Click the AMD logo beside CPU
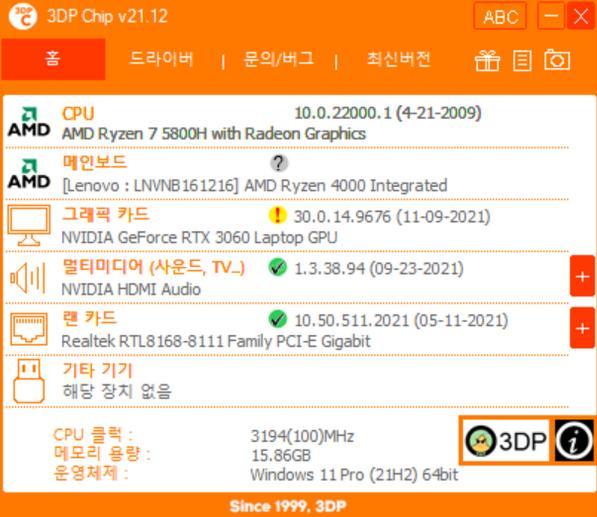The width and height of the screenshot is (597, 517). (29, 122)
